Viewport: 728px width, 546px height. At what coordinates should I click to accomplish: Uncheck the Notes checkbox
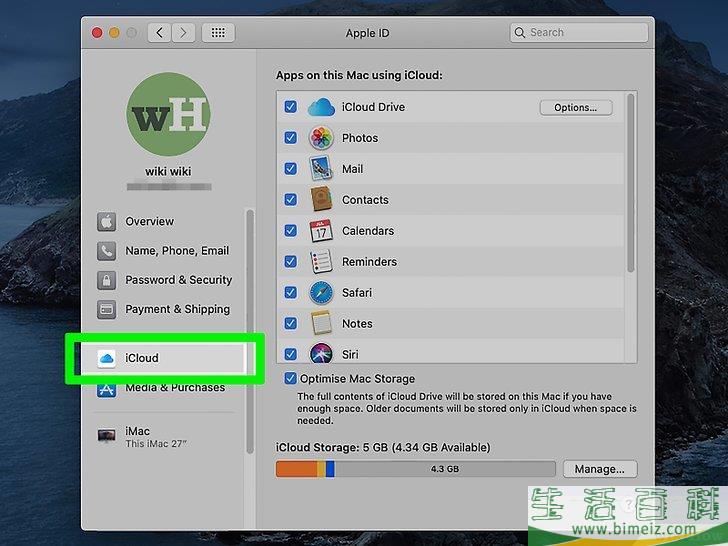290,323
